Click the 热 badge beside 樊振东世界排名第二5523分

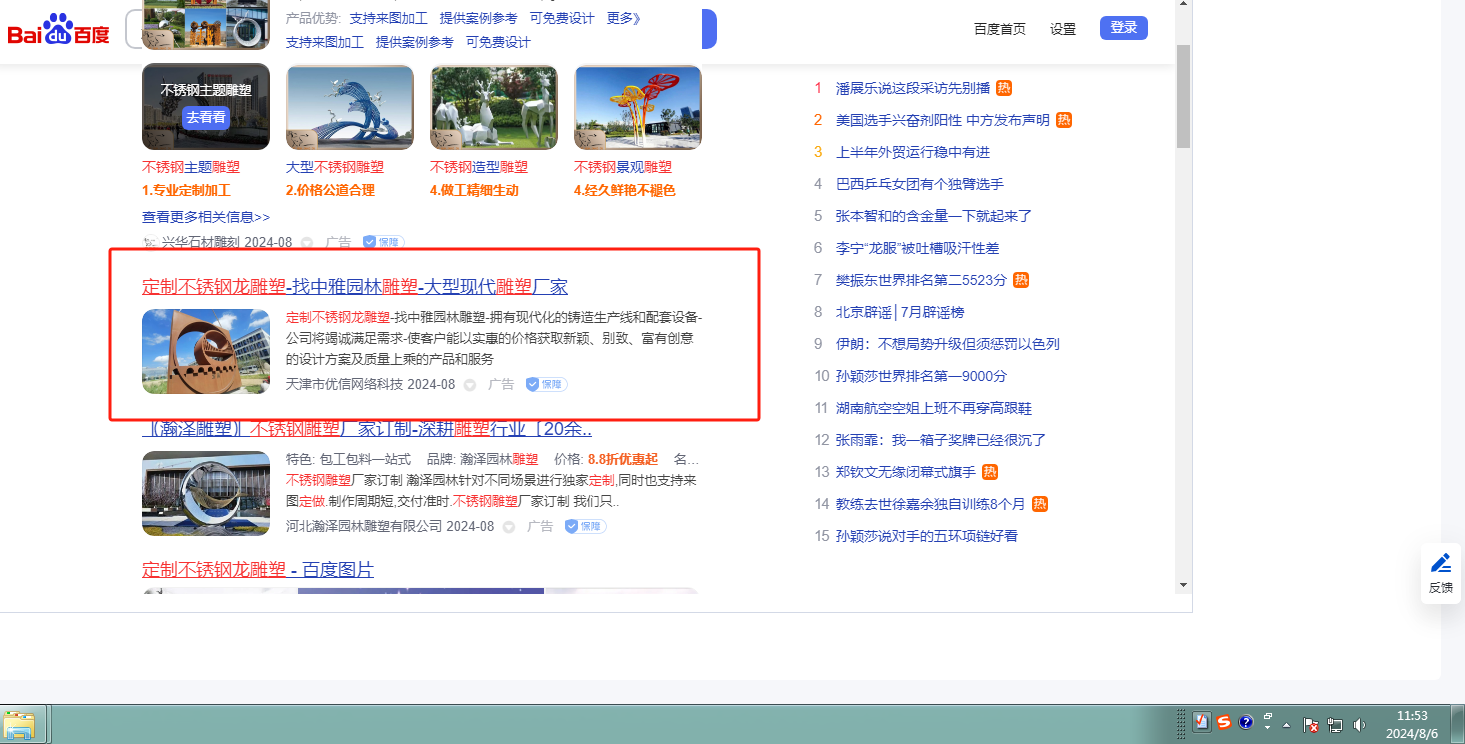click(x=1021, y=280)
